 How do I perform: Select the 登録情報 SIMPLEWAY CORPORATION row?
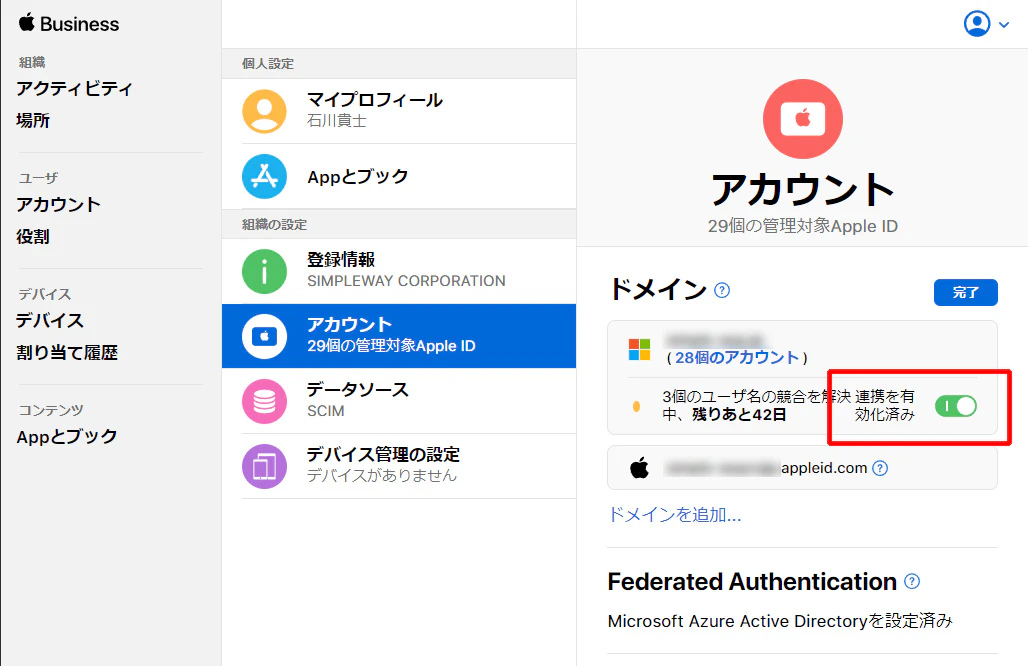click(x=399, y=271)
